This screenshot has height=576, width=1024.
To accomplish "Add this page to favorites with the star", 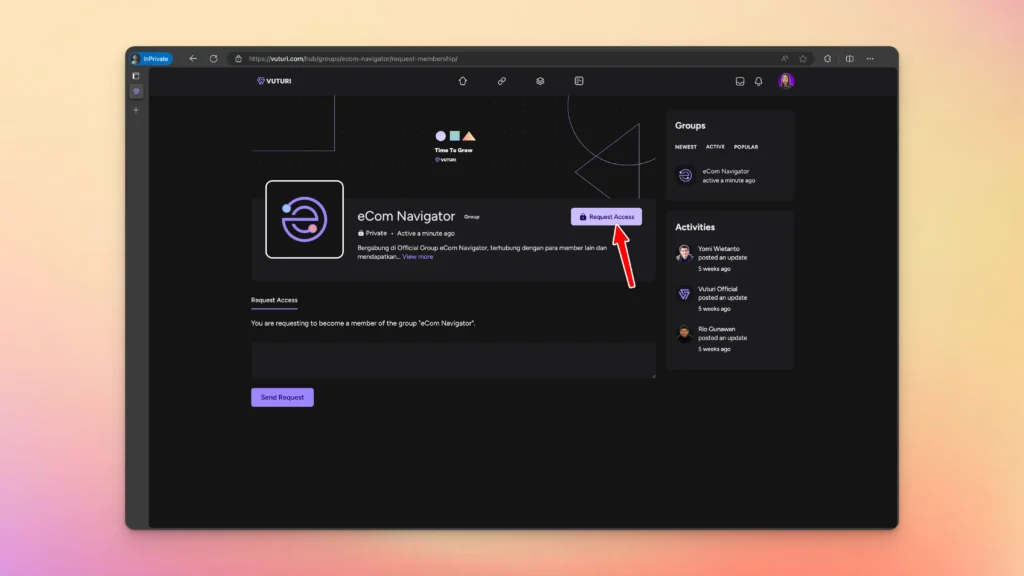I will click(803, 59).
